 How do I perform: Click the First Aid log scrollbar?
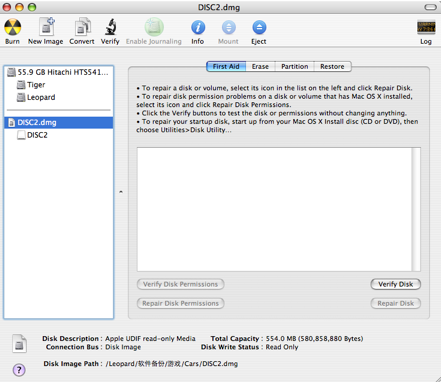pos(416,209)
